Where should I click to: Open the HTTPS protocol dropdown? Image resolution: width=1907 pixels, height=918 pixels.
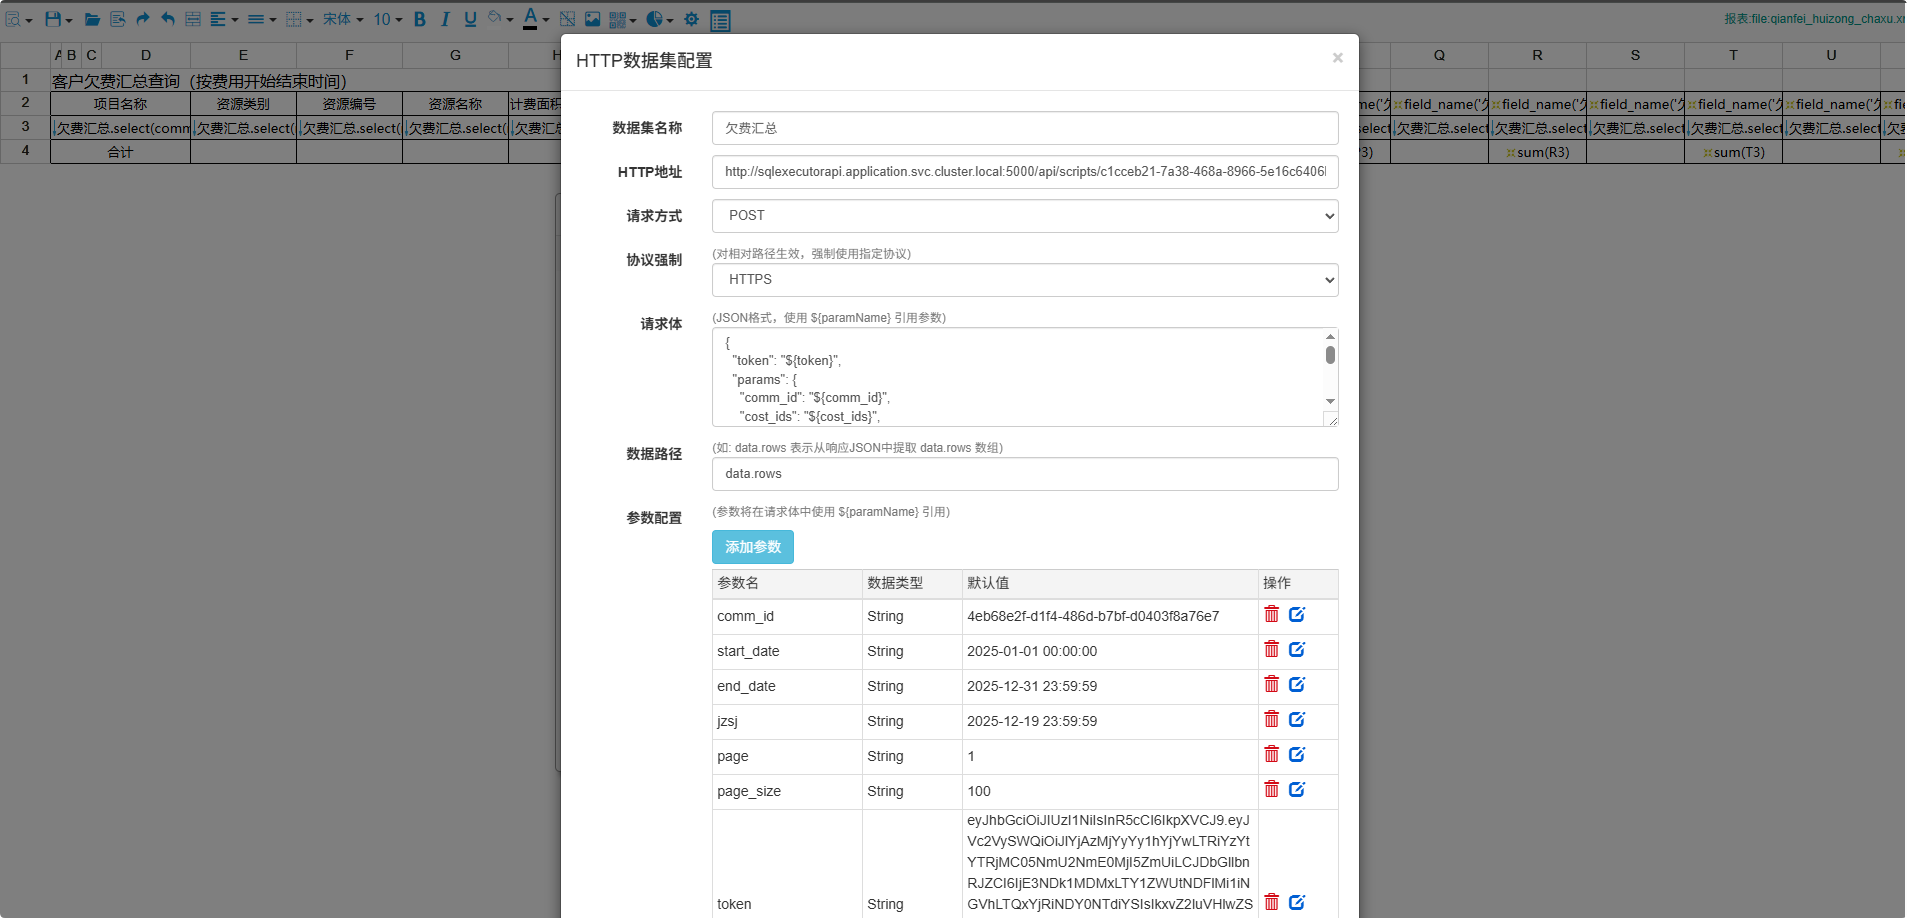point(1024,280)
